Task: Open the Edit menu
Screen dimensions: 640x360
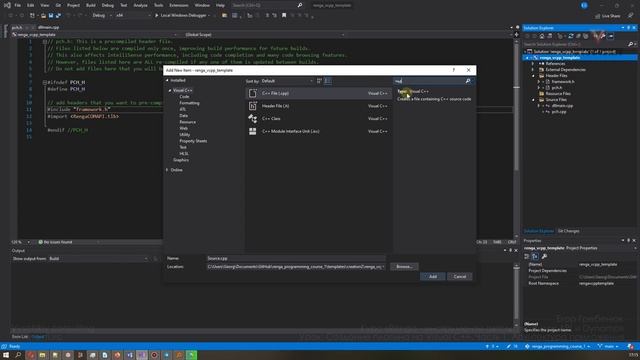Action: click(x=31, y=5)
